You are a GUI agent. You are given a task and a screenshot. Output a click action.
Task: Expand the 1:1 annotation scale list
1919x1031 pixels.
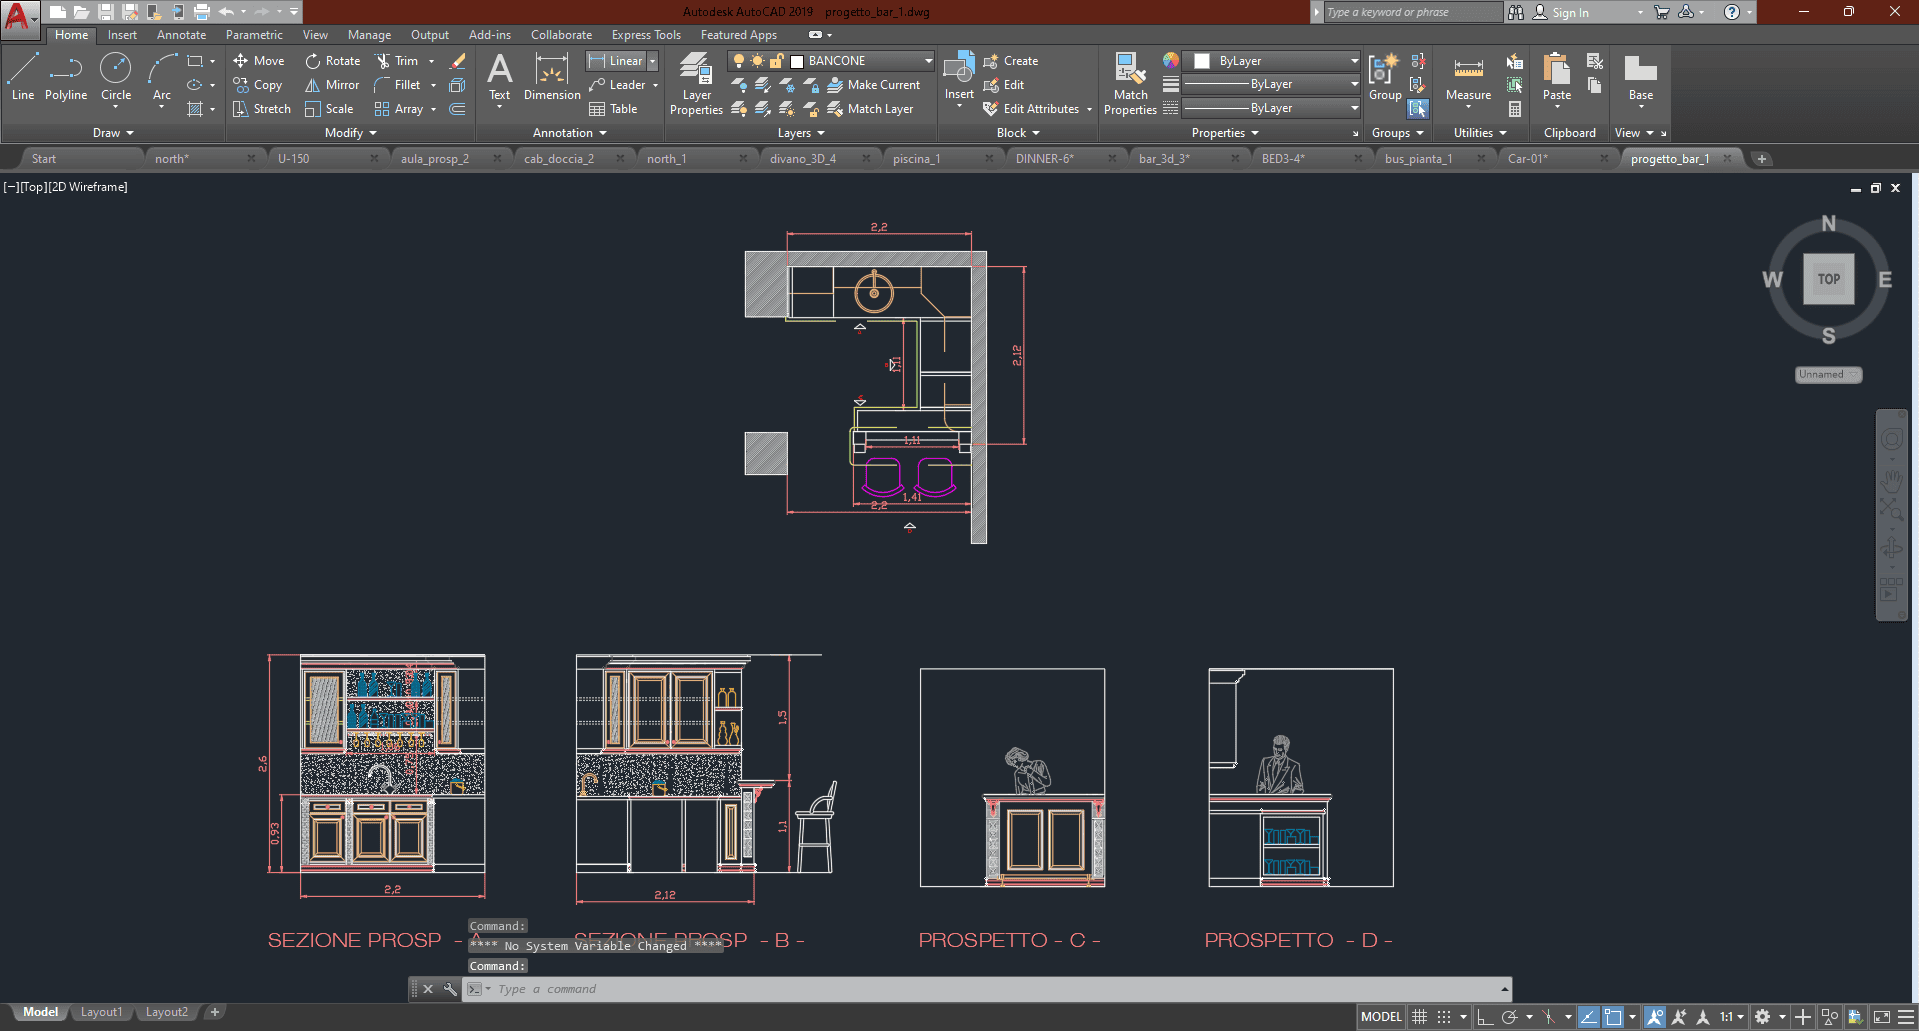1732,1017
